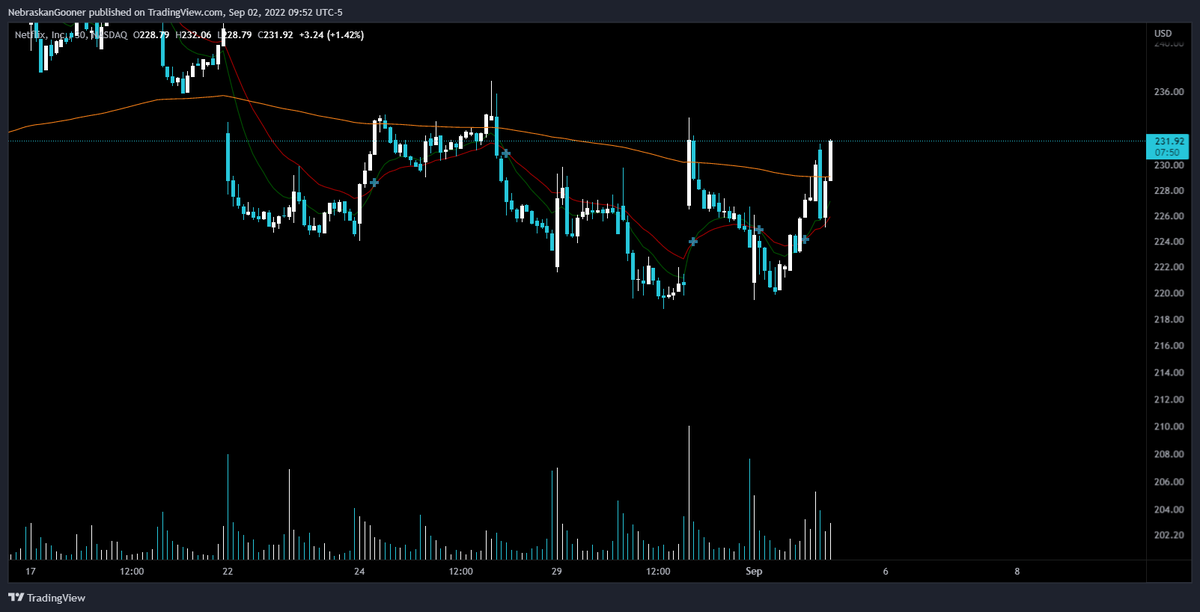Click the 222.00 price axis label
Viewport: 1200px width, 612px height.
[1169, 268]
